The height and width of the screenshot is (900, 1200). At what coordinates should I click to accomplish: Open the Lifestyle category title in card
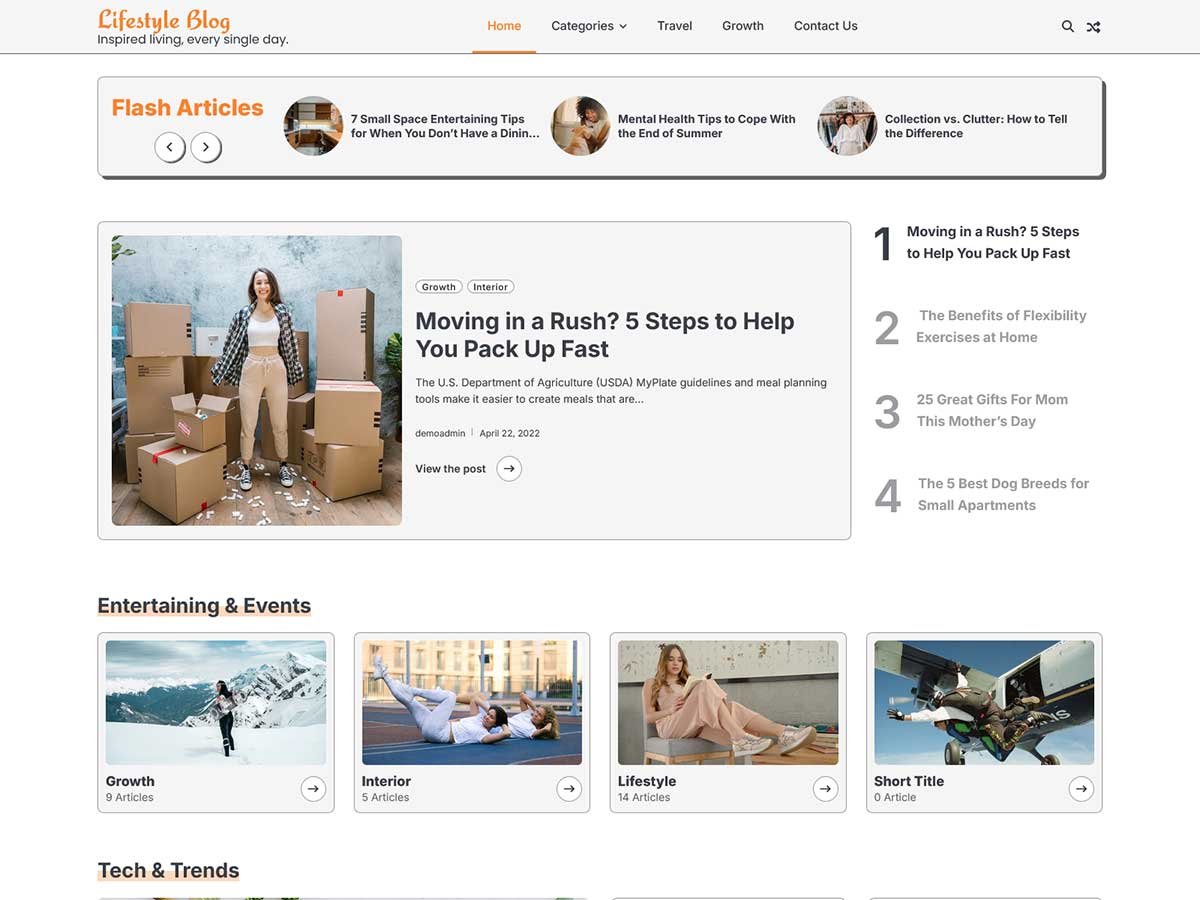(647, 781)
